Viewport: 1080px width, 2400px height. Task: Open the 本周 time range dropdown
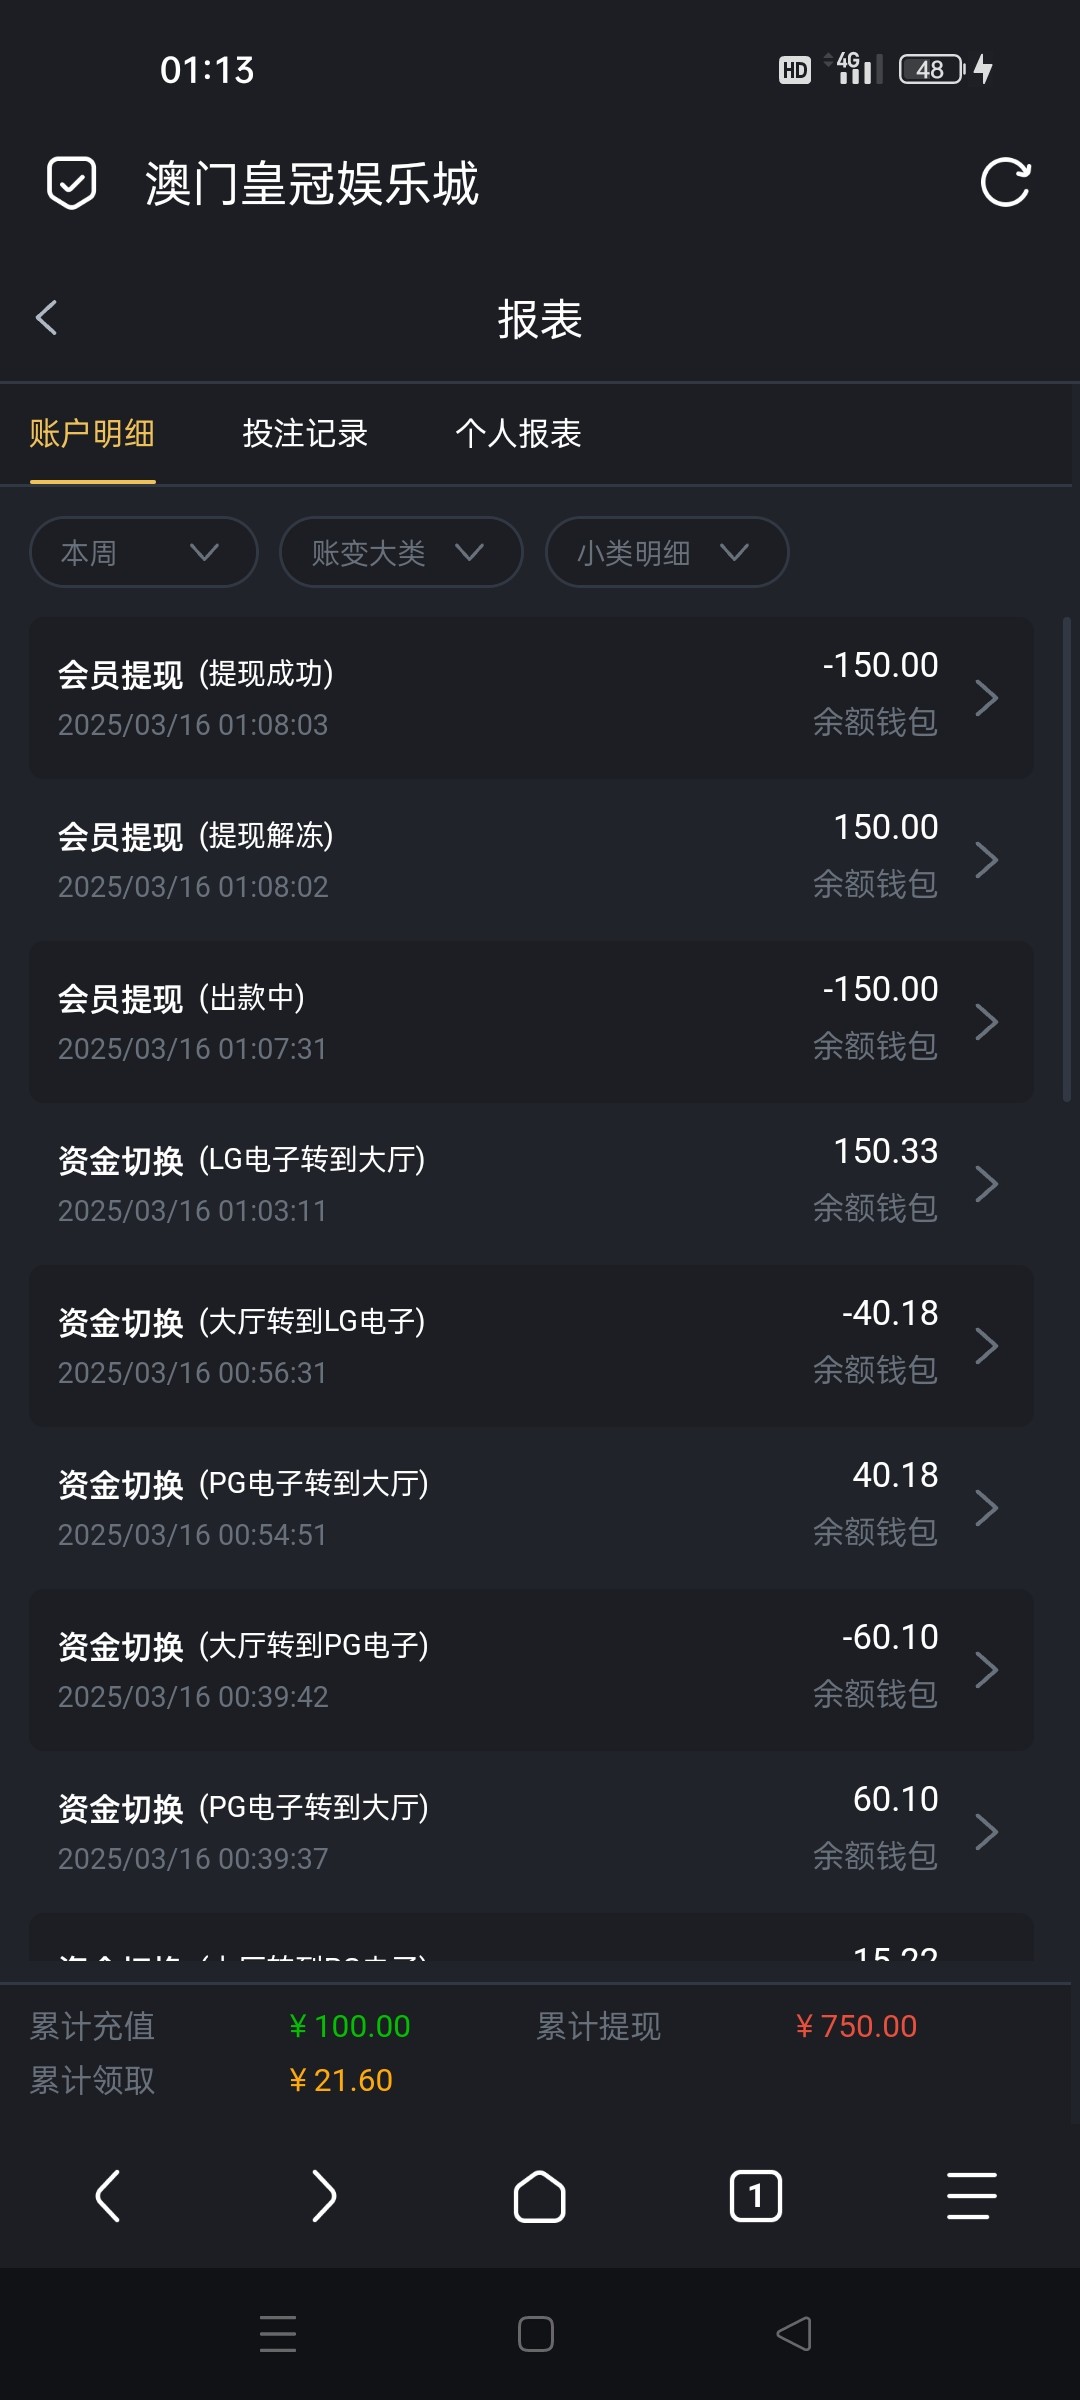tap(143, 552)
